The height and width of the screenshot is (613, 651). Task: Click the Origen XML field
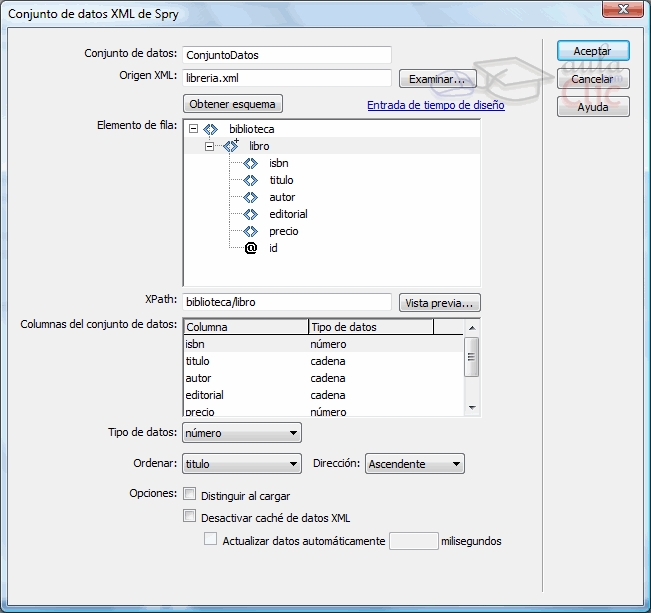click(x=287, y=78)
